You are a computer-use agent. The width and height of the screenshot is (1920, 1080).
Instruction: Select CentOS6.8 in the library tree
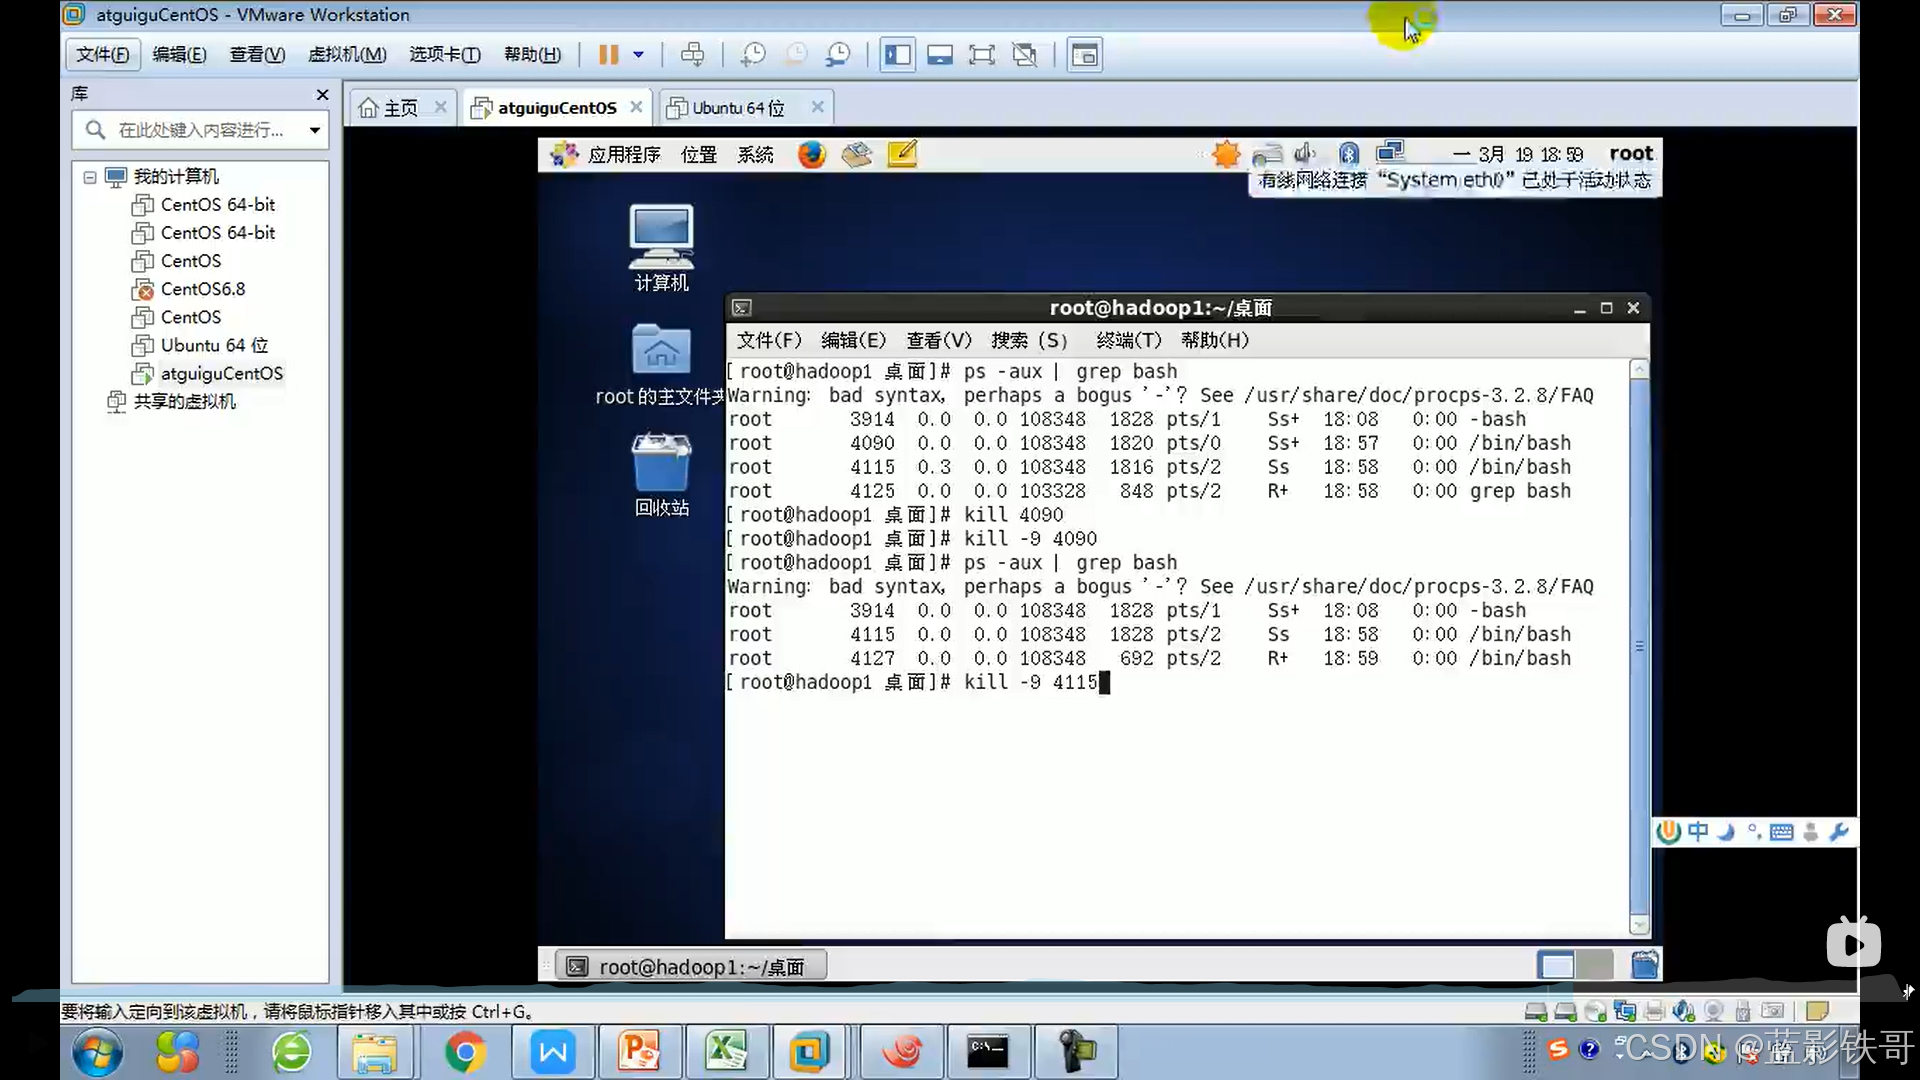203,289
